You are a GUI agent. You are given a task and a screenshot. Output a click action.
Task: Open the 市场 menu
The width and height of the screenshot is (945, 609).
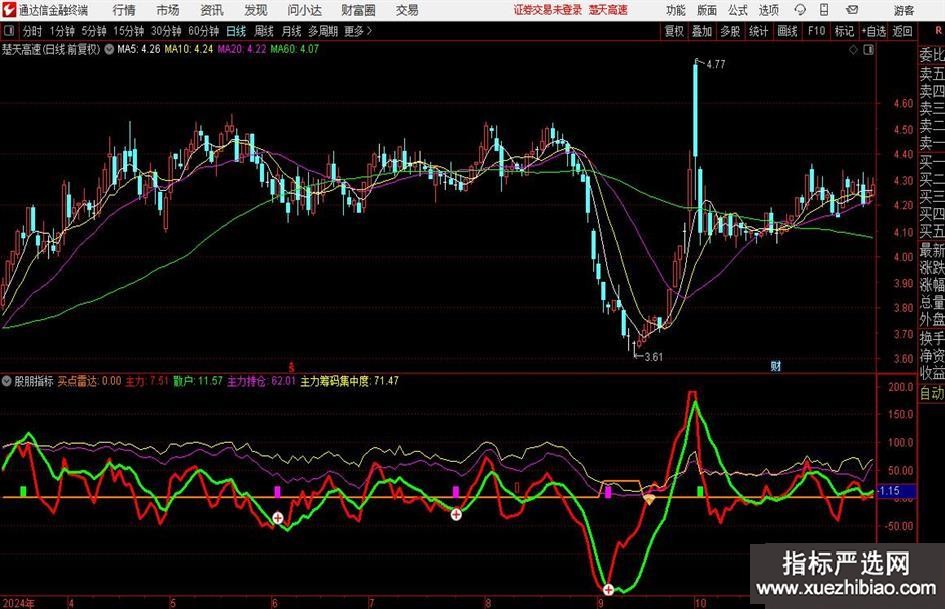pos(168,10)
